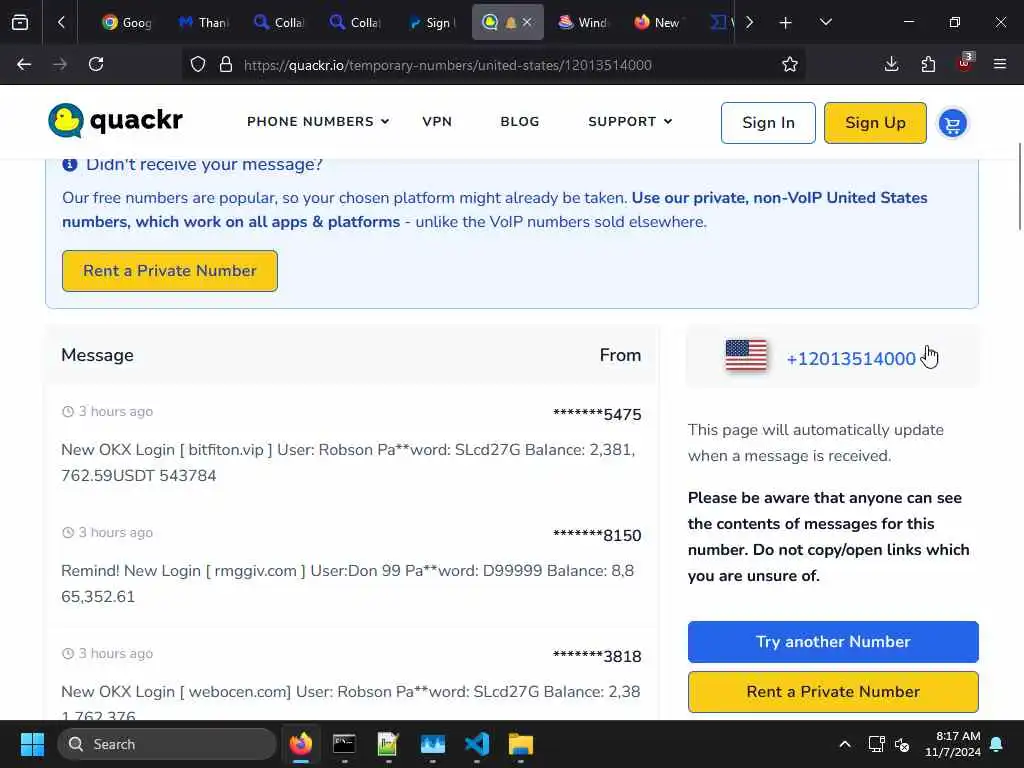This screenshot has height=768, width=1024.
Task: Go forward with the forward arrow
Action: [x=60, y=64]
